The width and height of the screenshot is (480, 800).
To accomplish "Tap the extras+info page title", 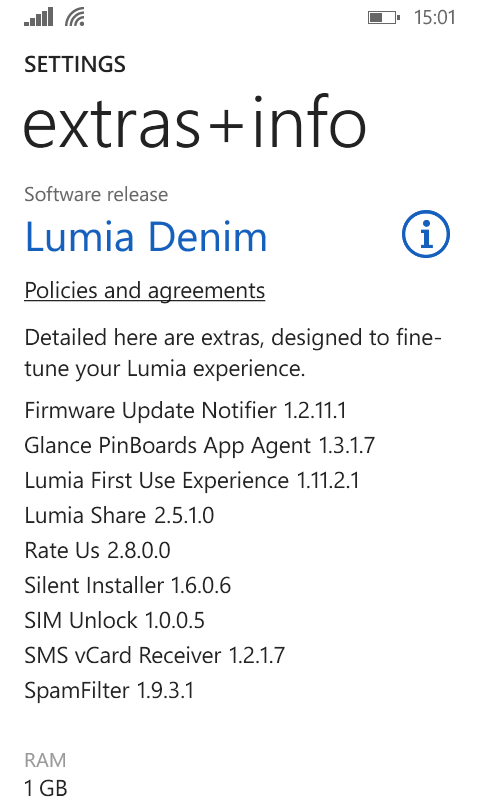I will (x=195, y=124).
